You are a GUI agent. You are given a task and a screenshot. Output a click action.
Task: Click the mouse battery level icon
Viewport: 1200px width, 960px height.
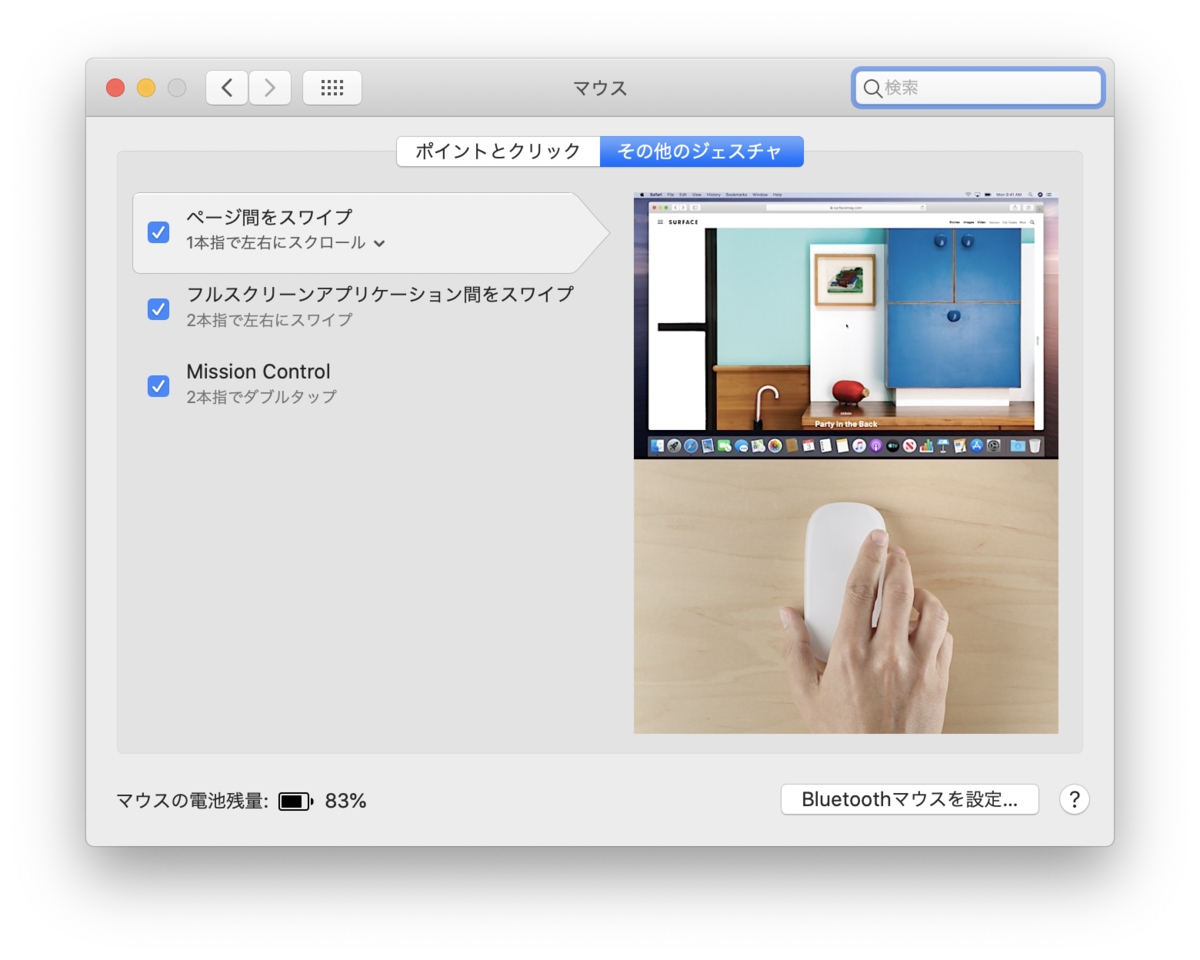(296, 801)
